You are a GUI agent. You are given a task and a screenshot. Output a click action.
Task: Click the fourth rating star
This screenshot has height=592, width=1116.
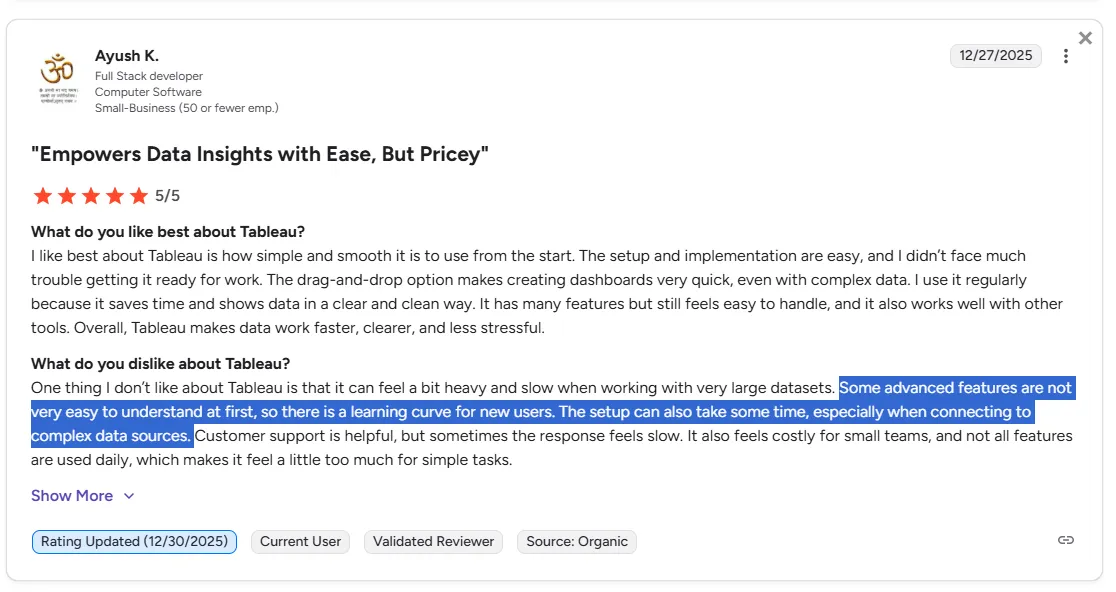point(115,196)
